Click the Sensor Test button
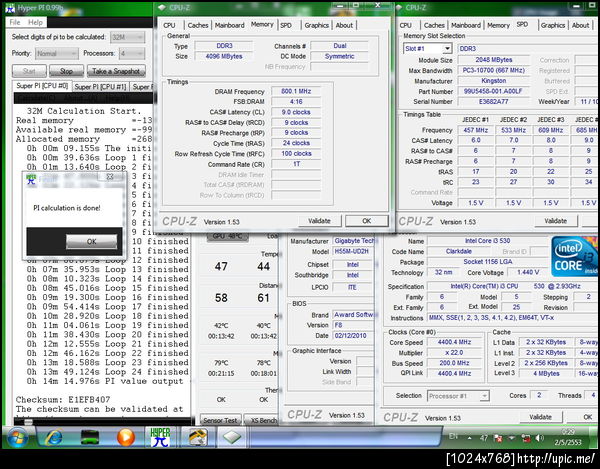 coord(220,420)
